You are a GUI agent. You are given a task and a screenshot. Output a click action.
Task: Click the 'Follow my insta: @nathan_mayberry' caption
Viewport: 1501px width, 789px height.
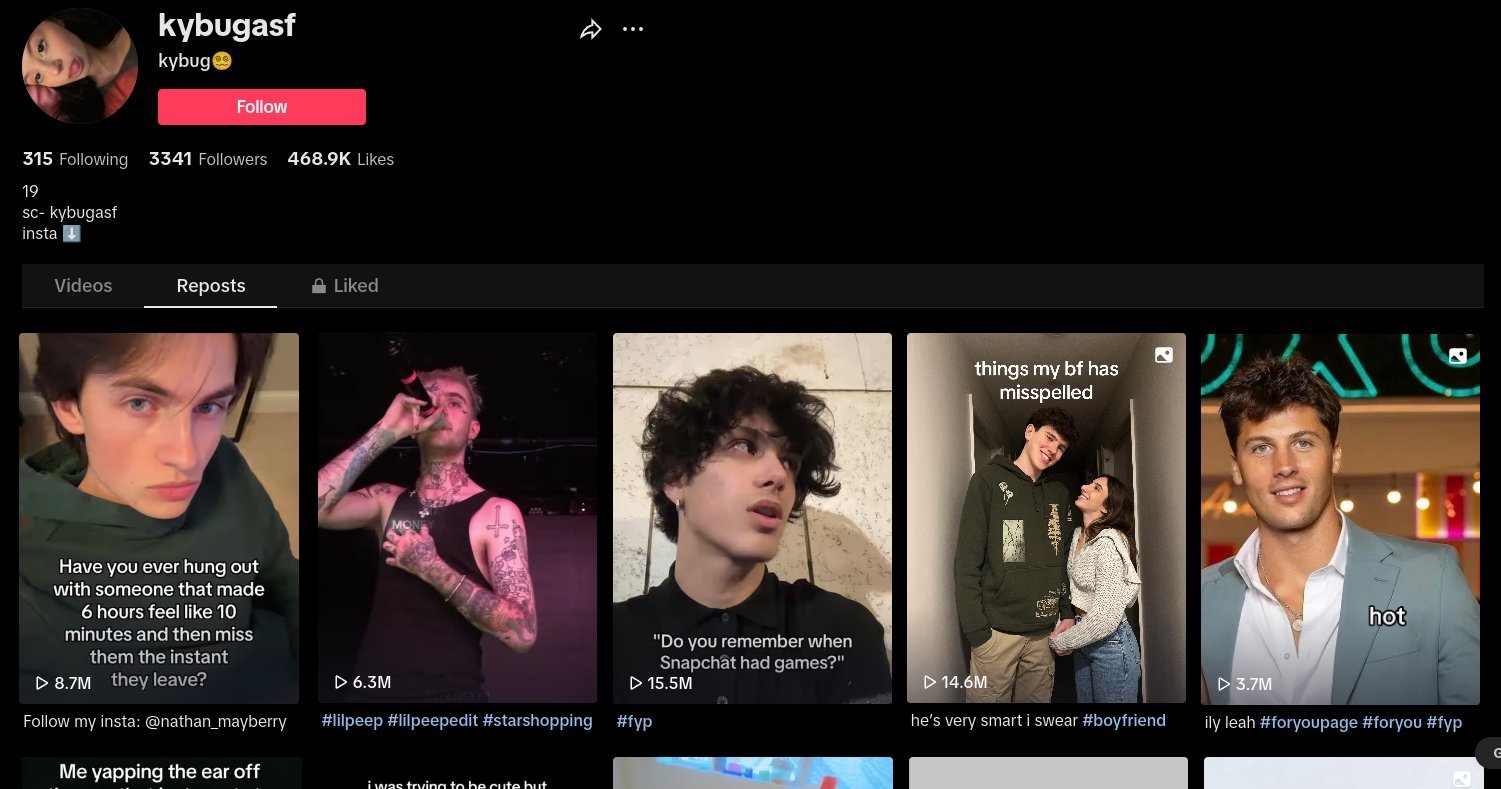(155, 721)
